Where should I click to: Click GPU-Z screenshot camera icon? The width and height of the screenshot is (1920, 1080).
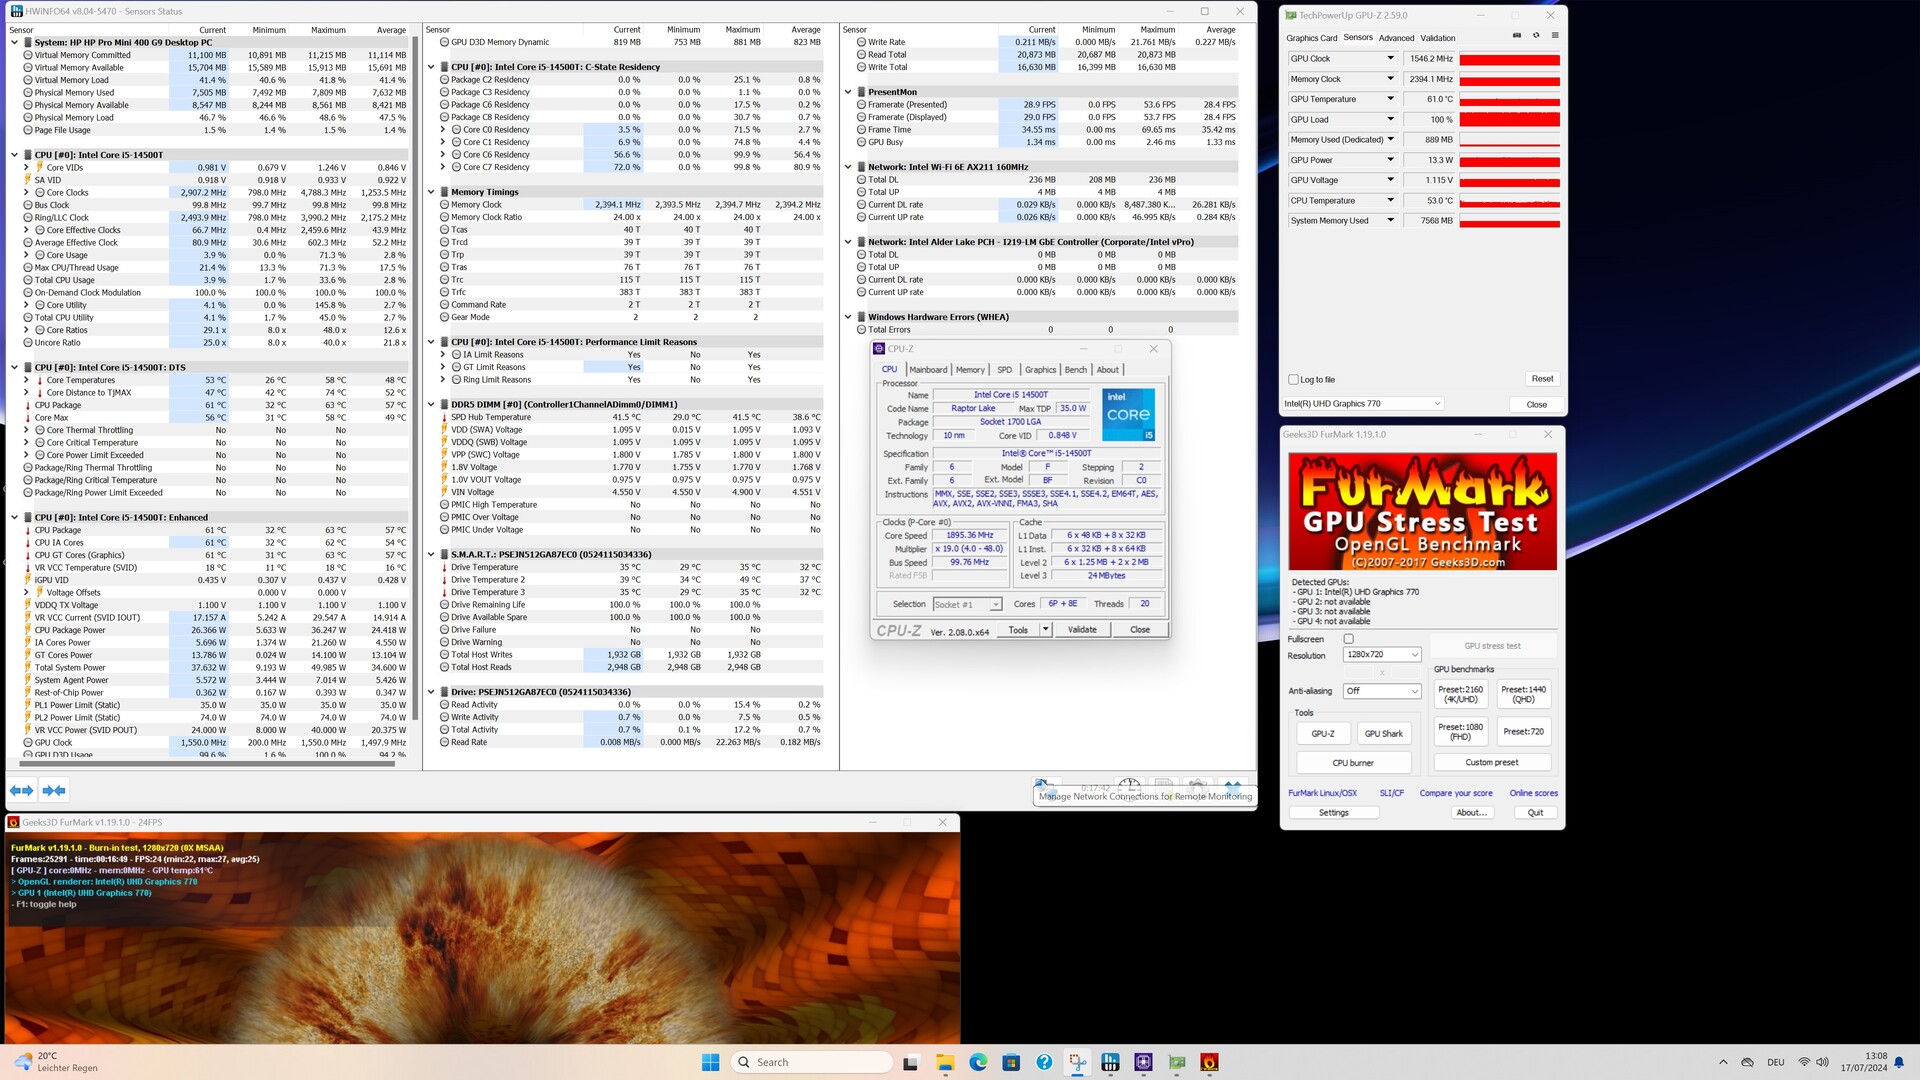point(1517,36)
